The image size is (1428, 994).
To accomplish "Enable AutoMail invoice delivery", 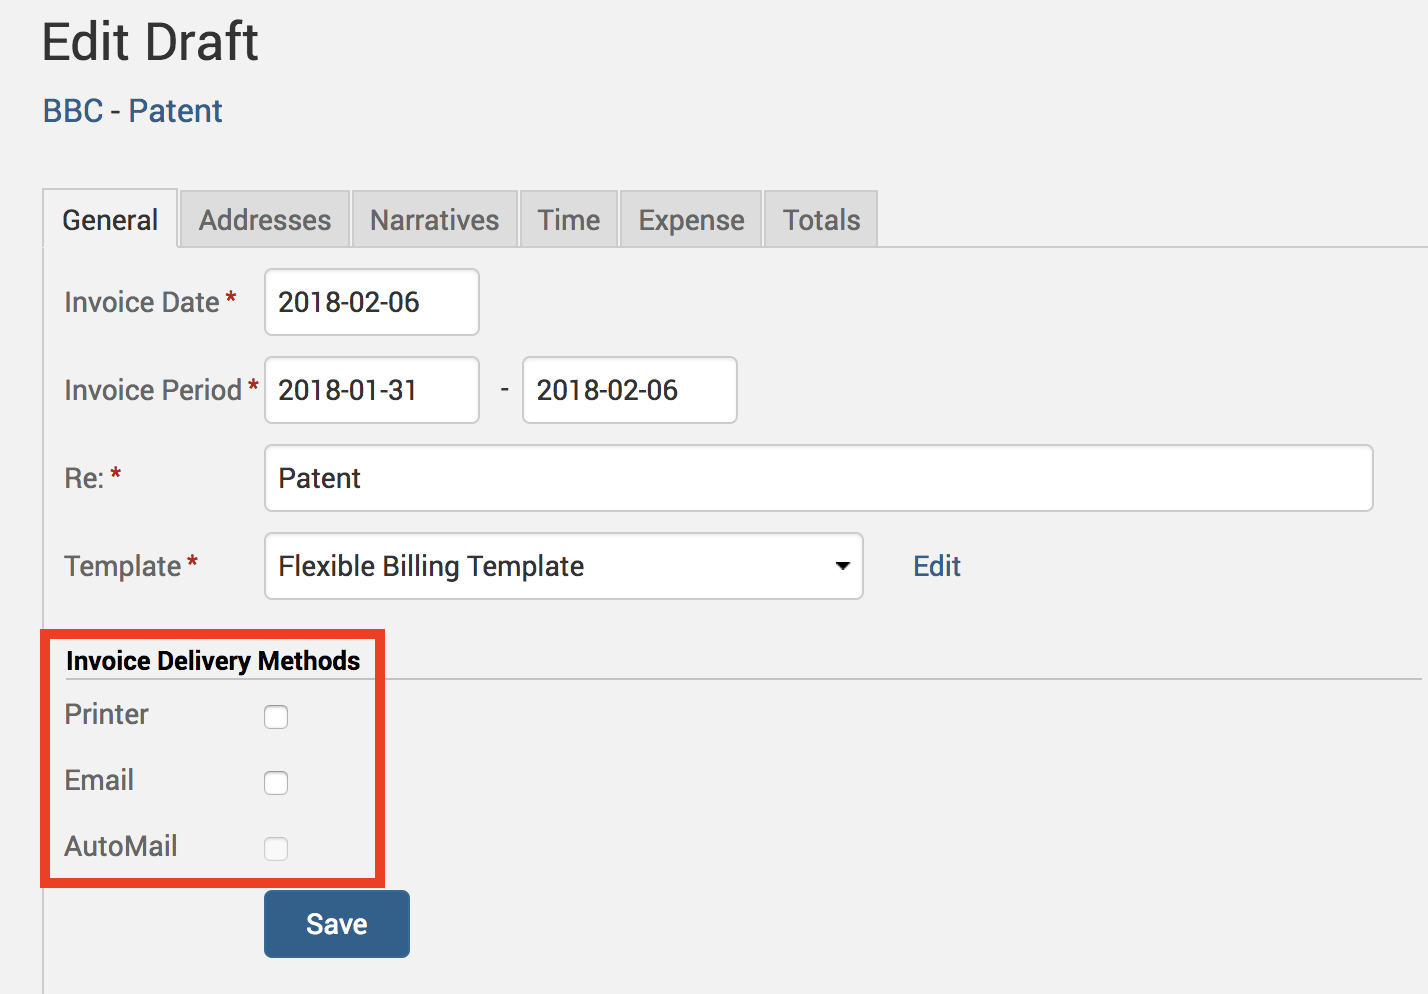I will point(276,848).
